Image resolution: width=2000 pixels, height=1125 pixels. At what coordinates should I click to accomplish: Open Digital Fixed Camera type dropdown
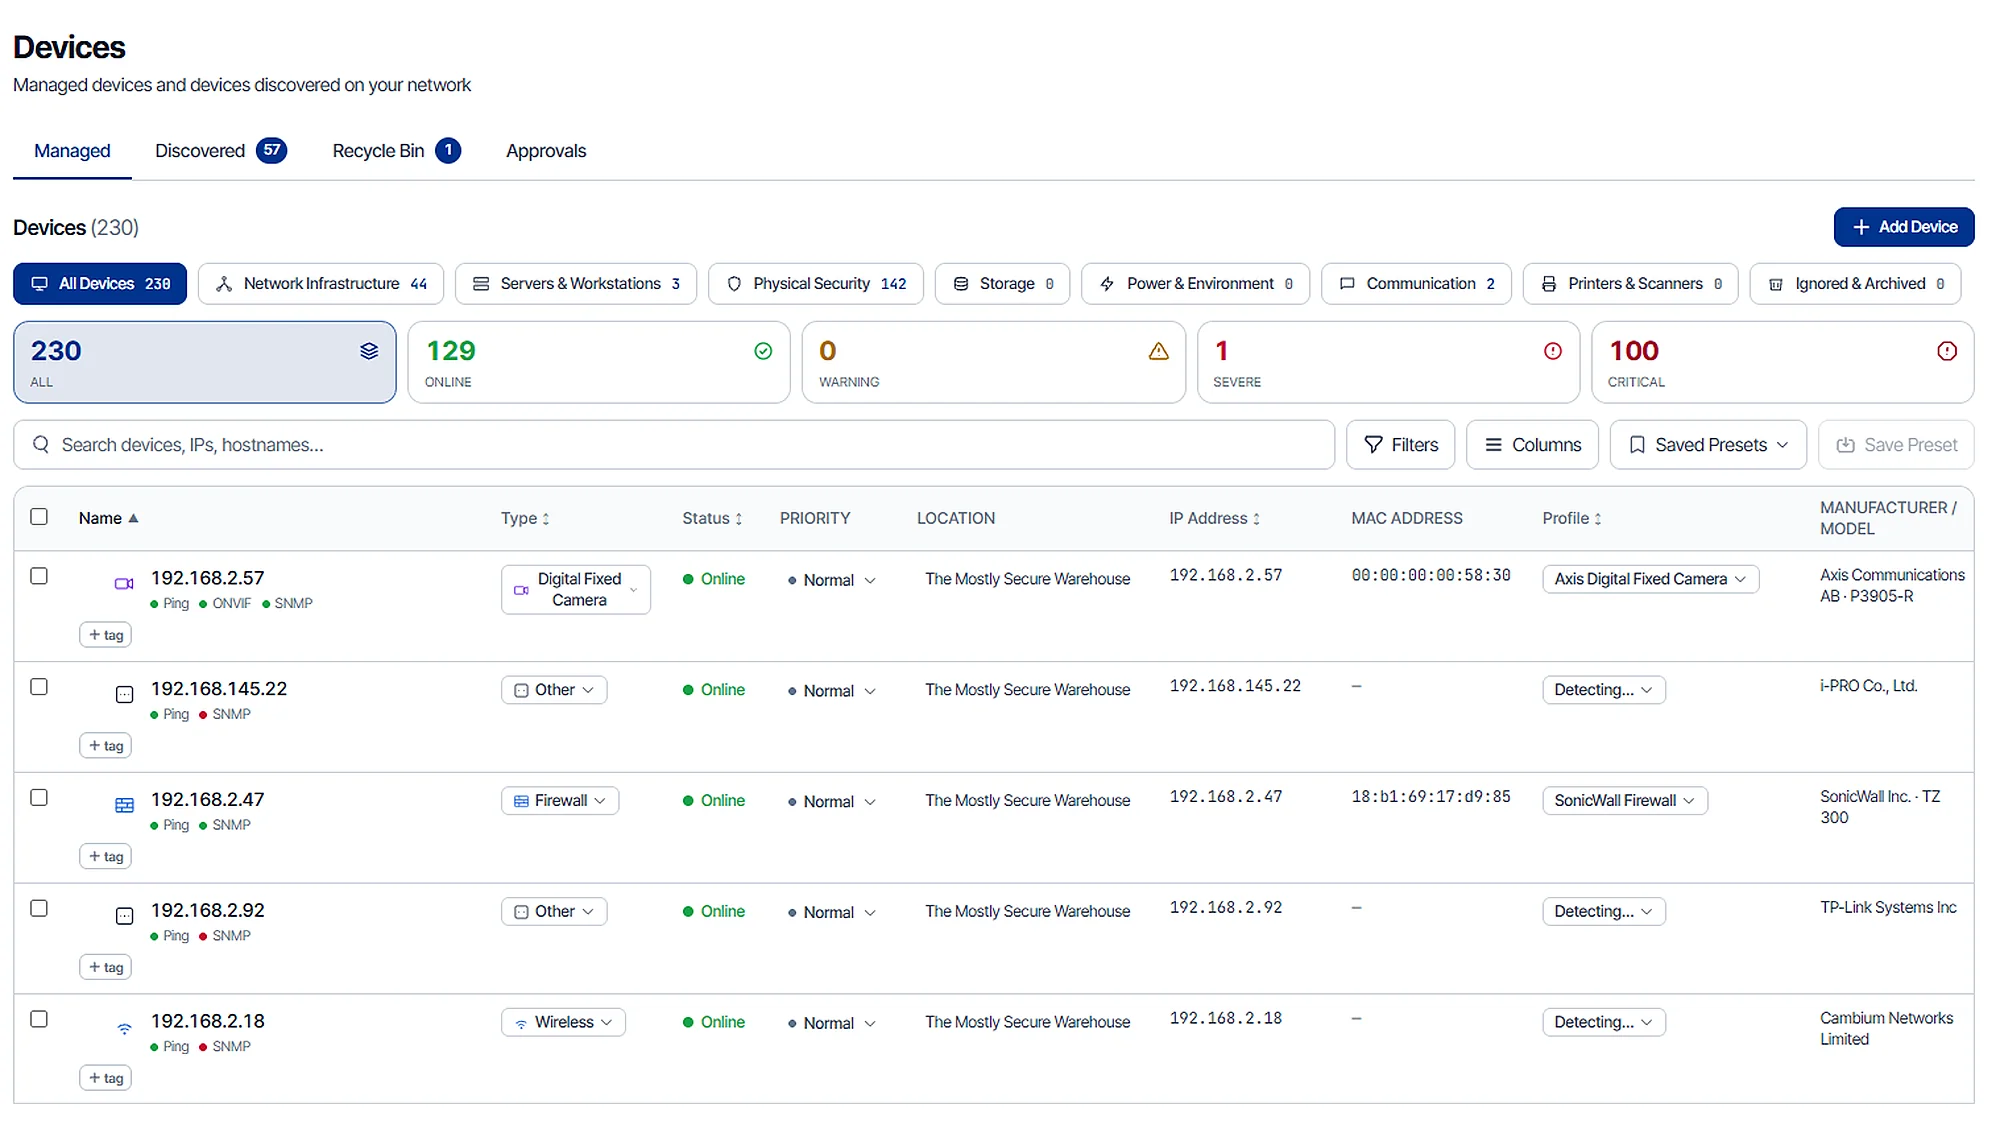click(575, 589)
